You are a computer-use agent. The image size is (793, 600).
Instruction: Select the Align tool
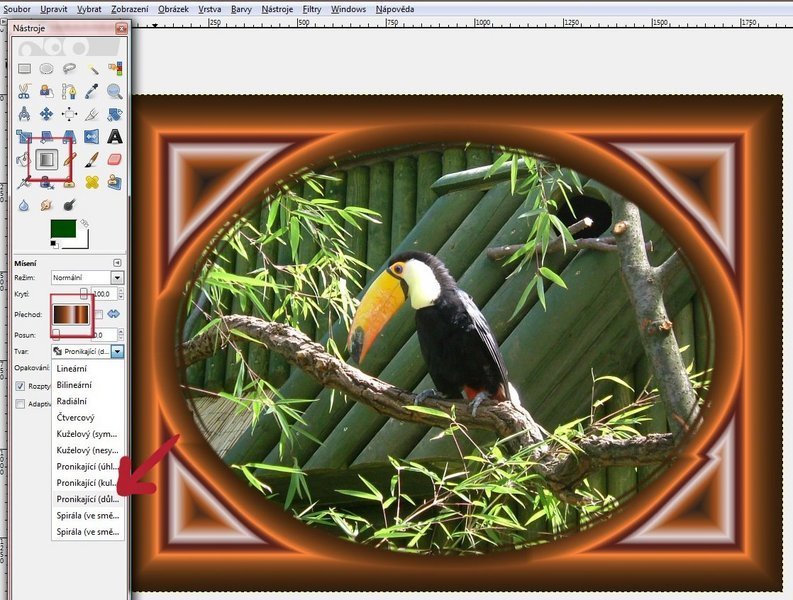pos(69,114)
